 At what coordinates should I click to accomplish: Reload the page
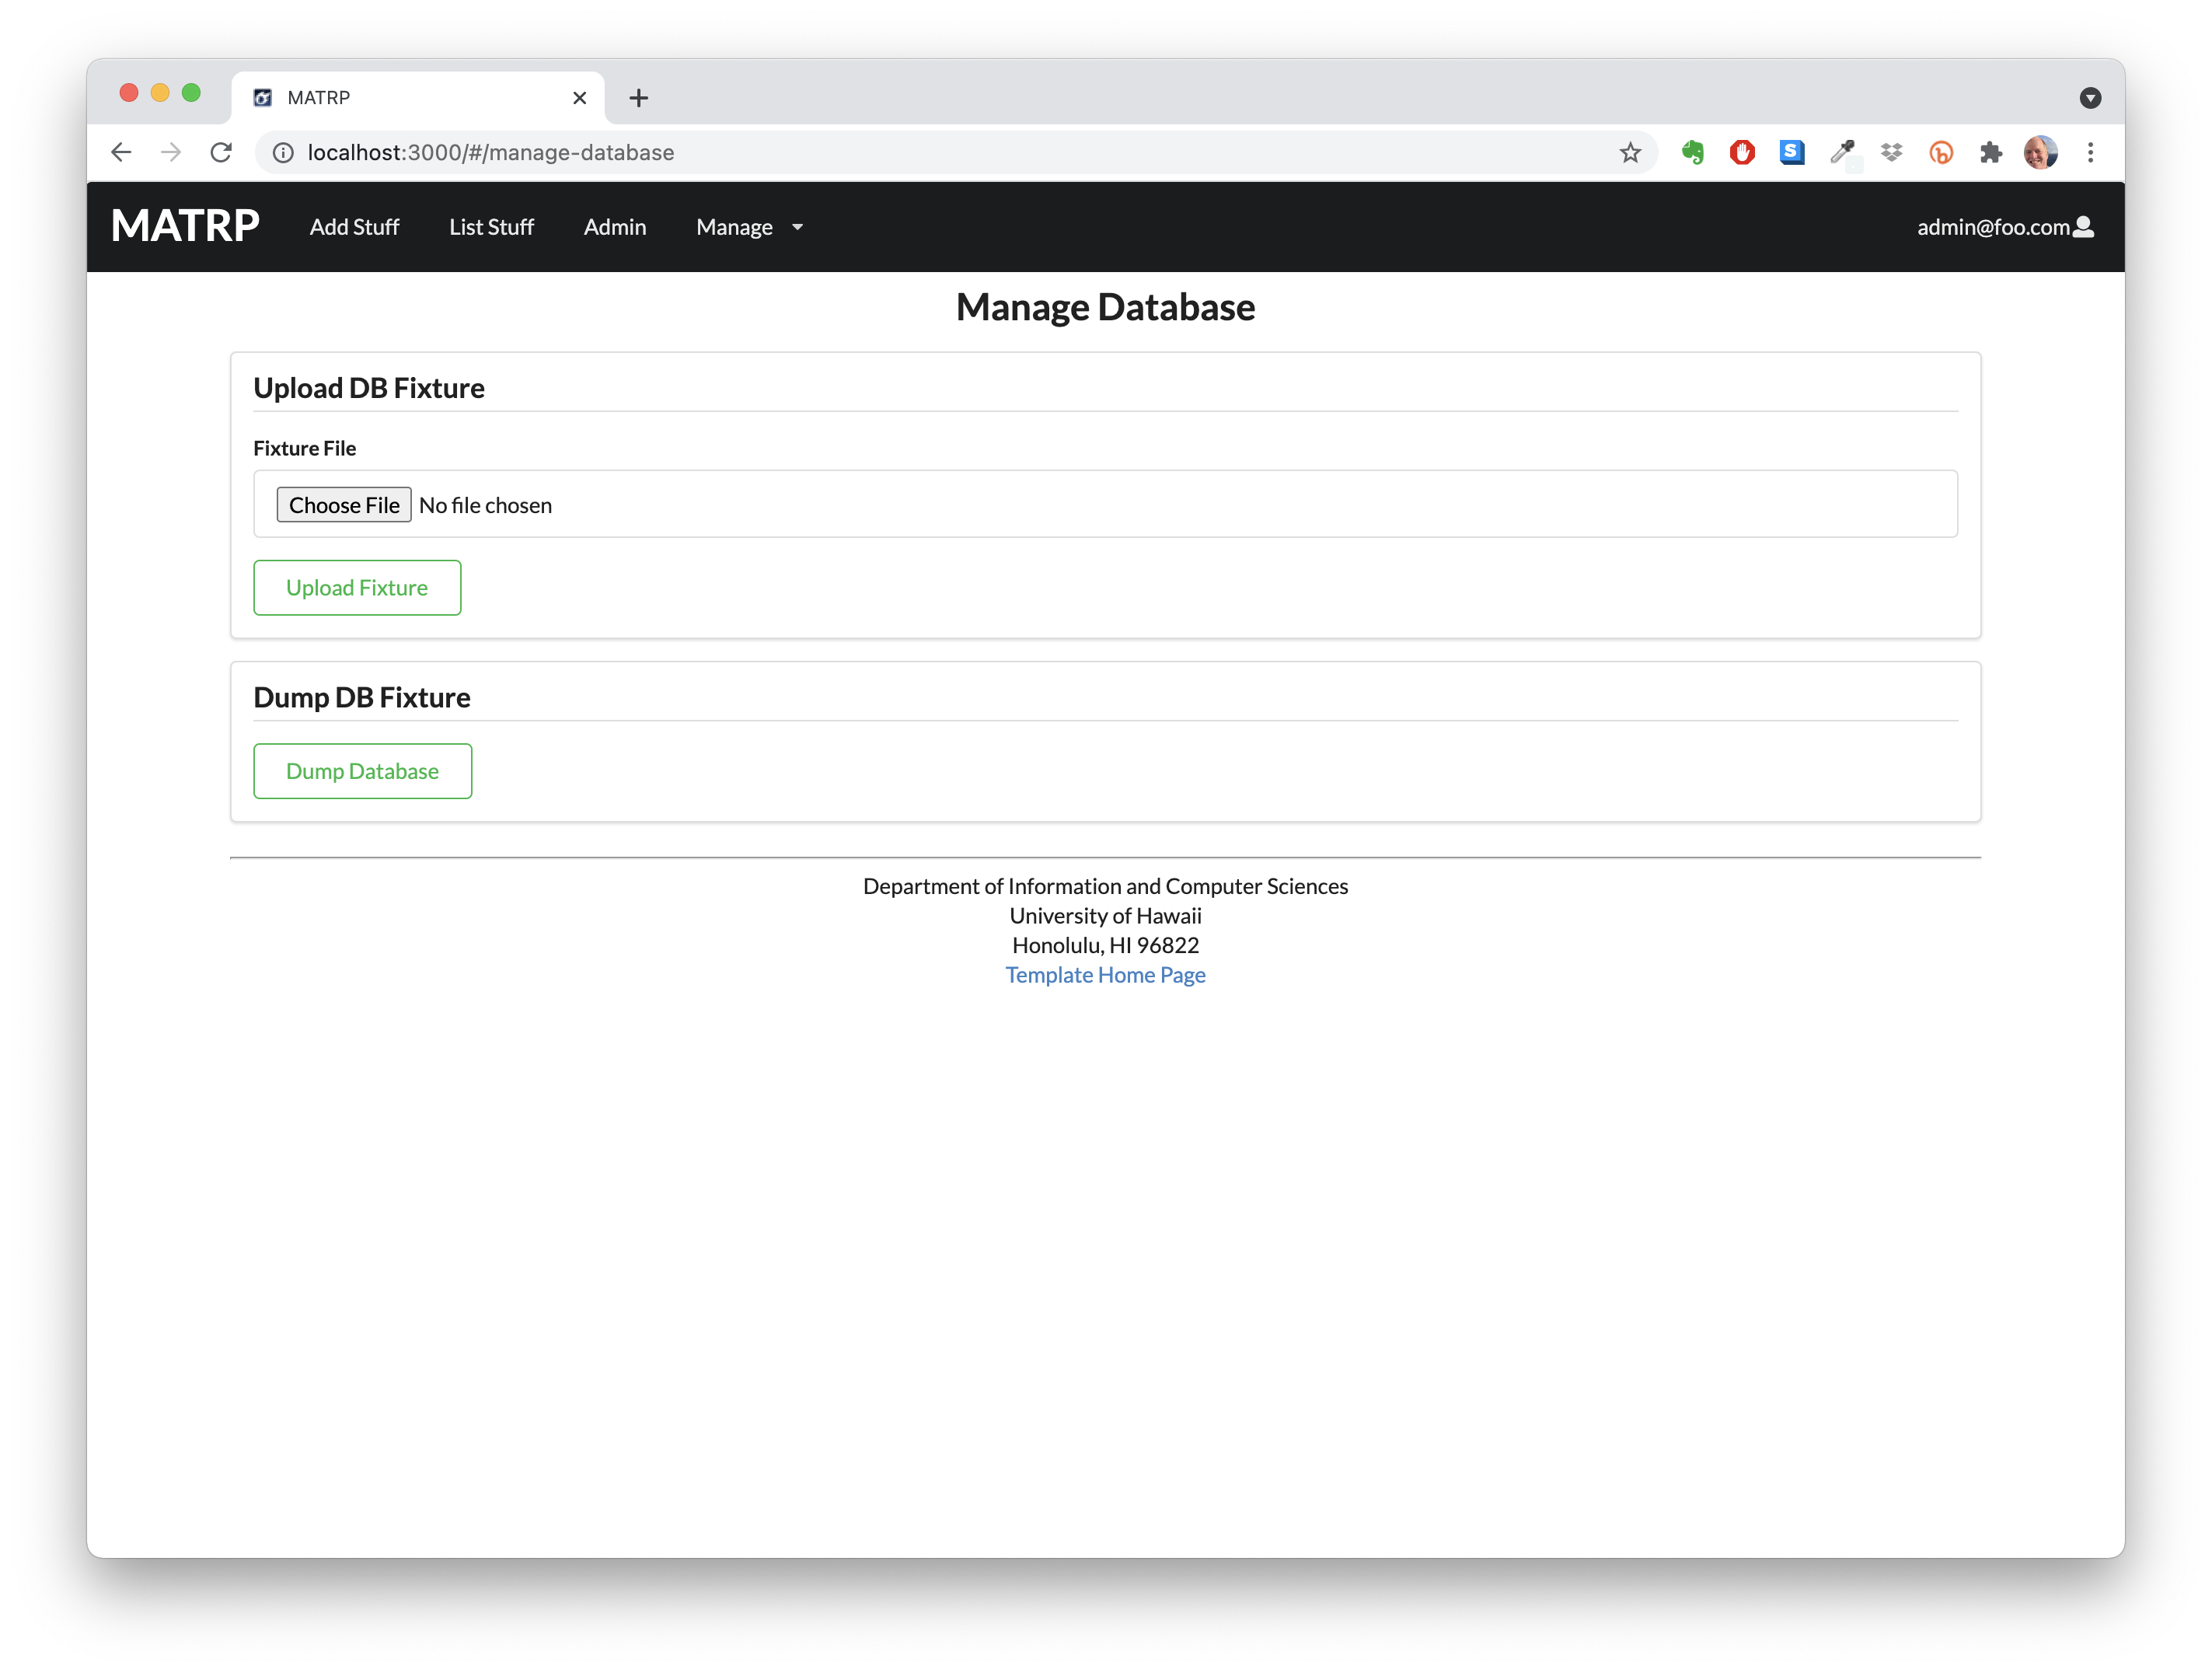pos(221,153)
